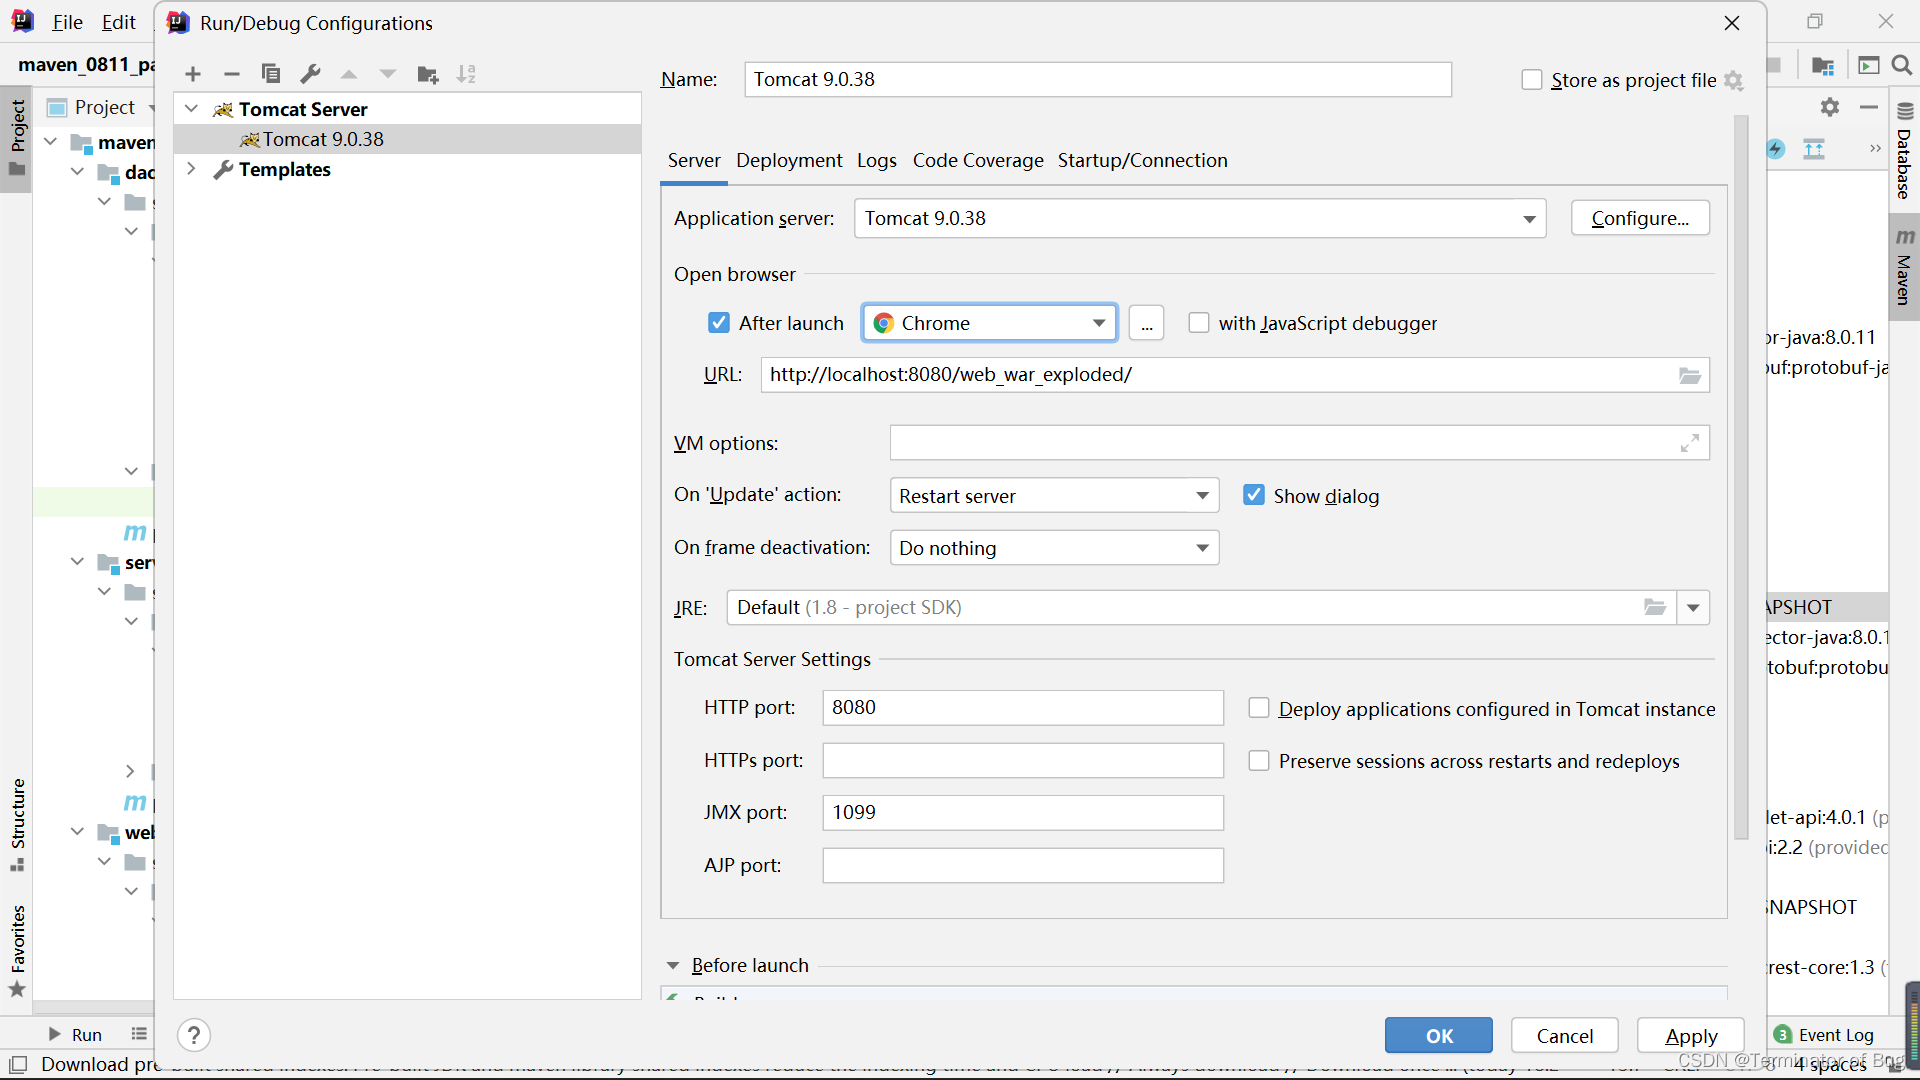Open Edit menu in main window
This screenshot has height=1080, width=1920.
click(118, 22)
